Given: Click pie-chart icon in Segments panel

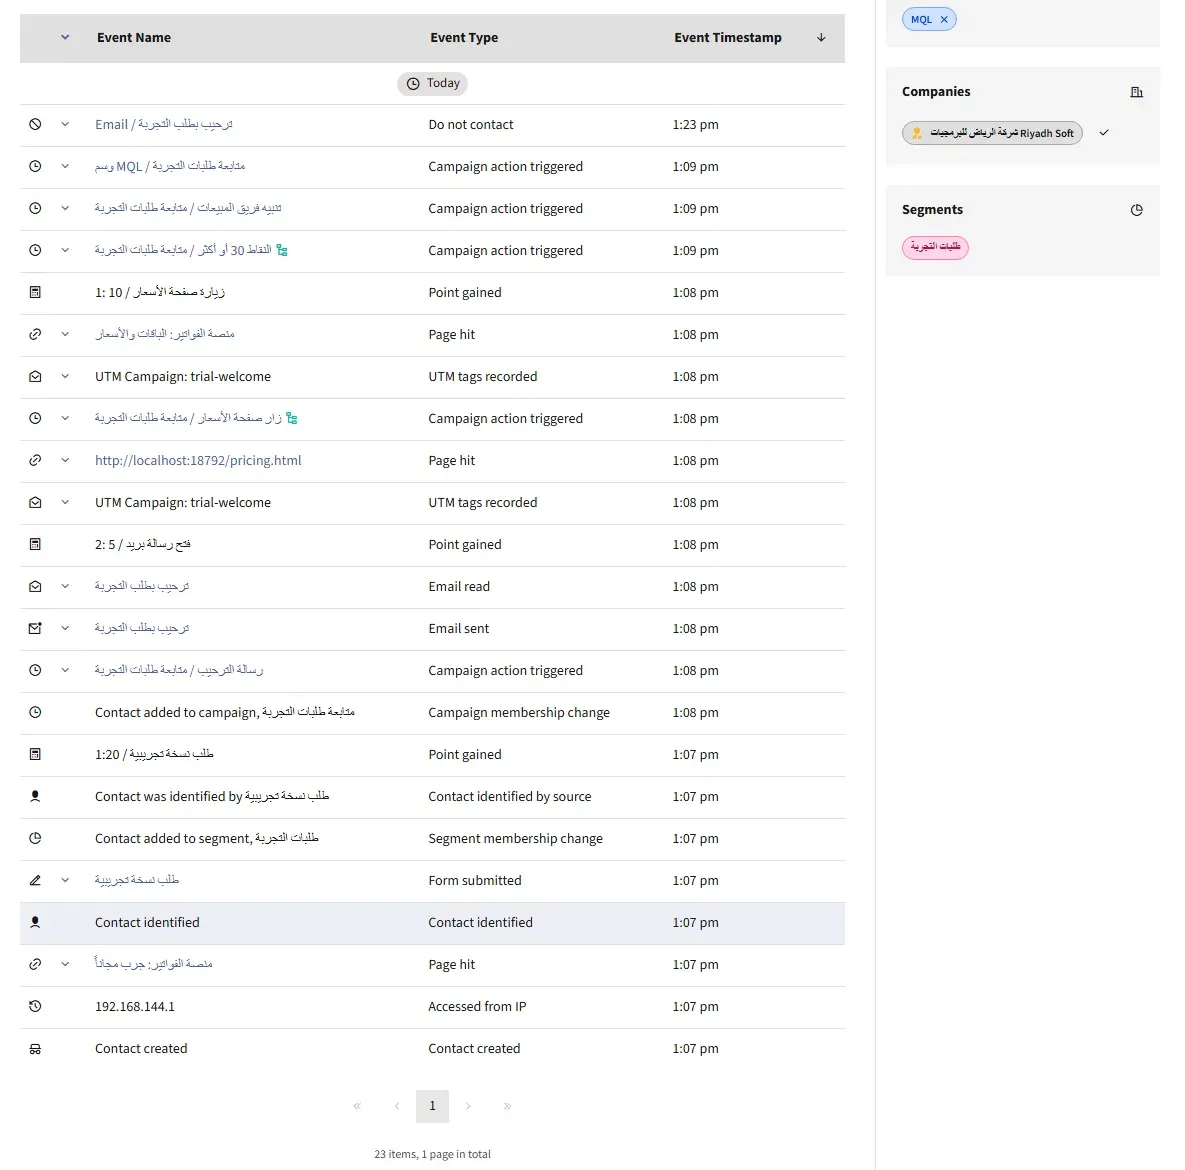Looking at the screenshot, I should pyautogui.click(x=1137, y=210).
